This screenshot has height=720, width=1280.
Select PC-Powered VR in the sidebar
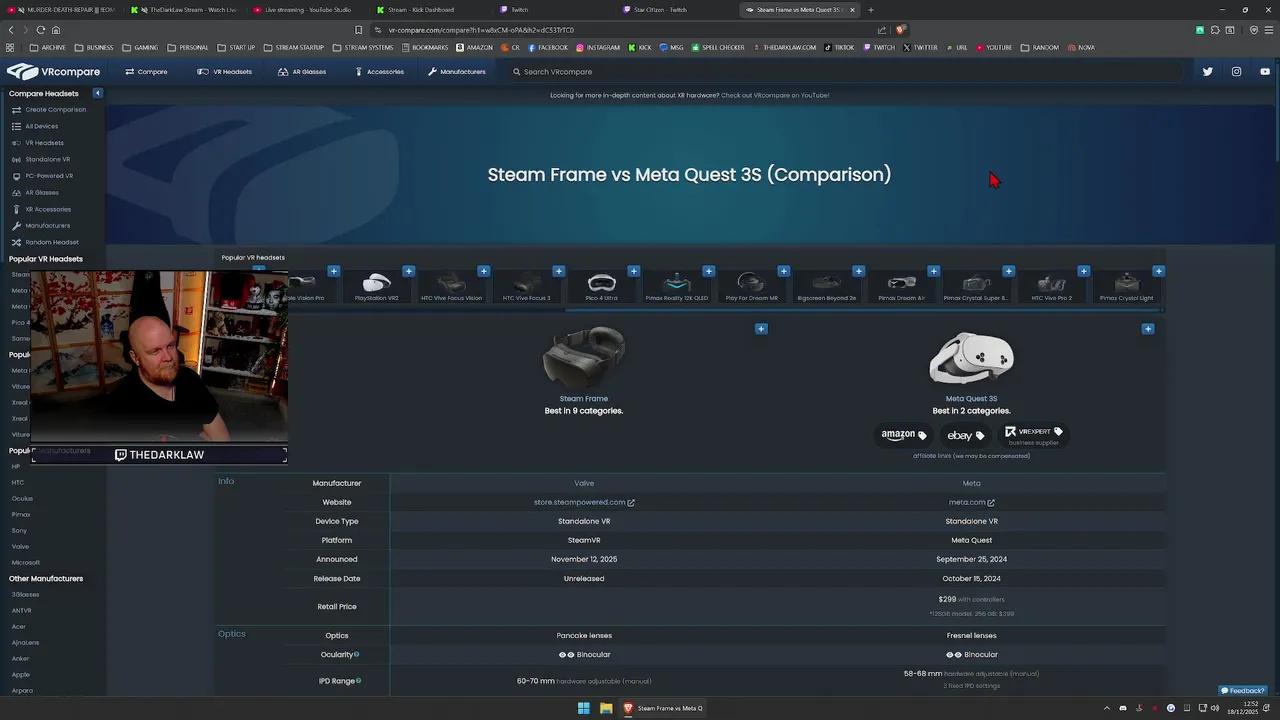(49, 176)
